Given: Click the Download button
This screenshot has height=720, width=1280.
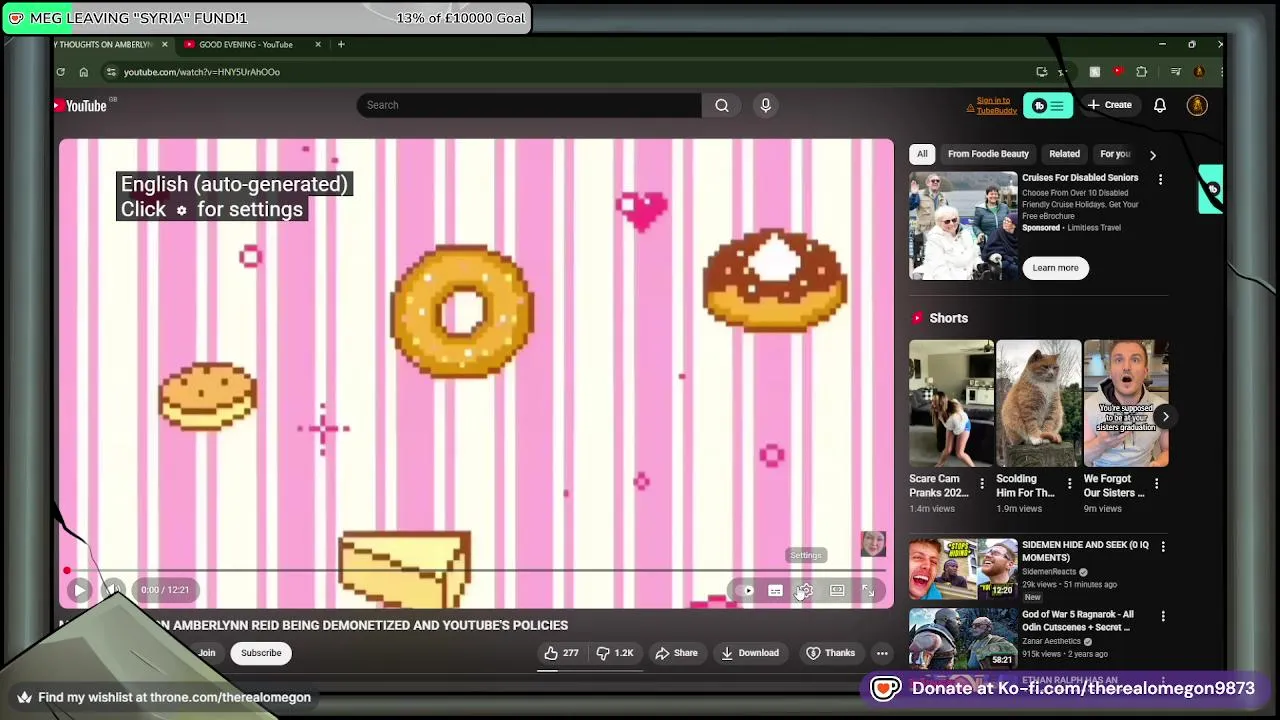Looking at the screenshot, I should (x=749, y=653).
